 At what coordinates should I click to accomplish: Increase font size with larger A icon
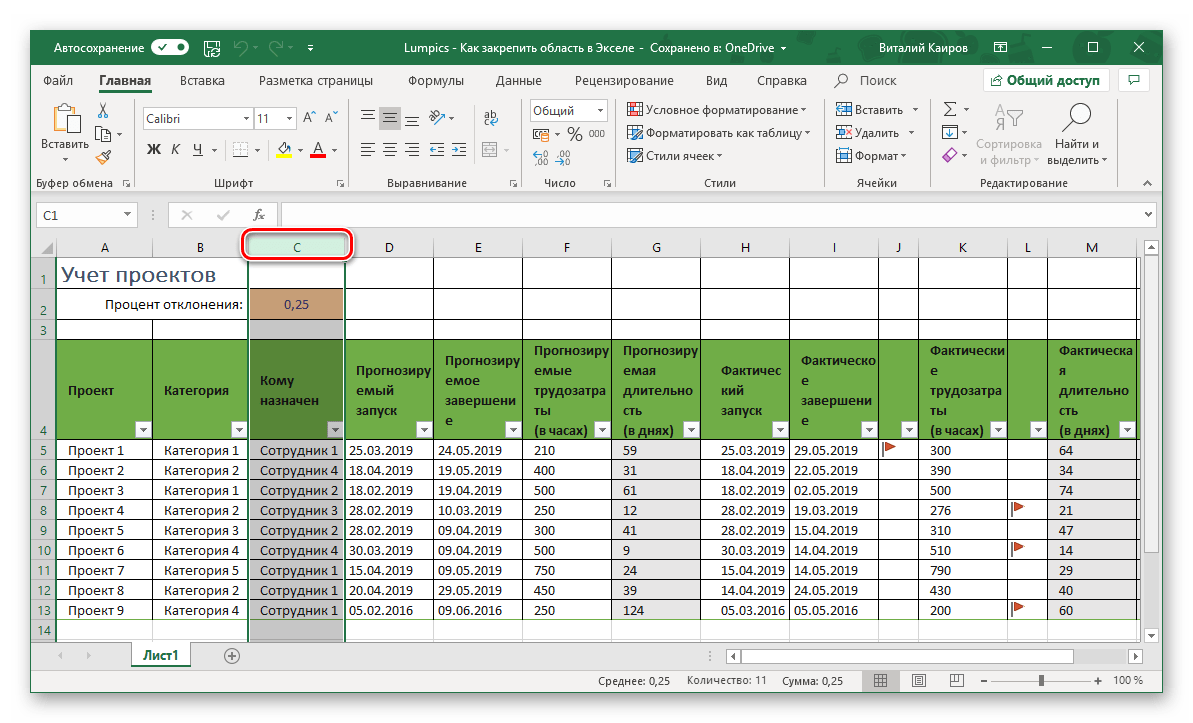click(x=309, y=118)
